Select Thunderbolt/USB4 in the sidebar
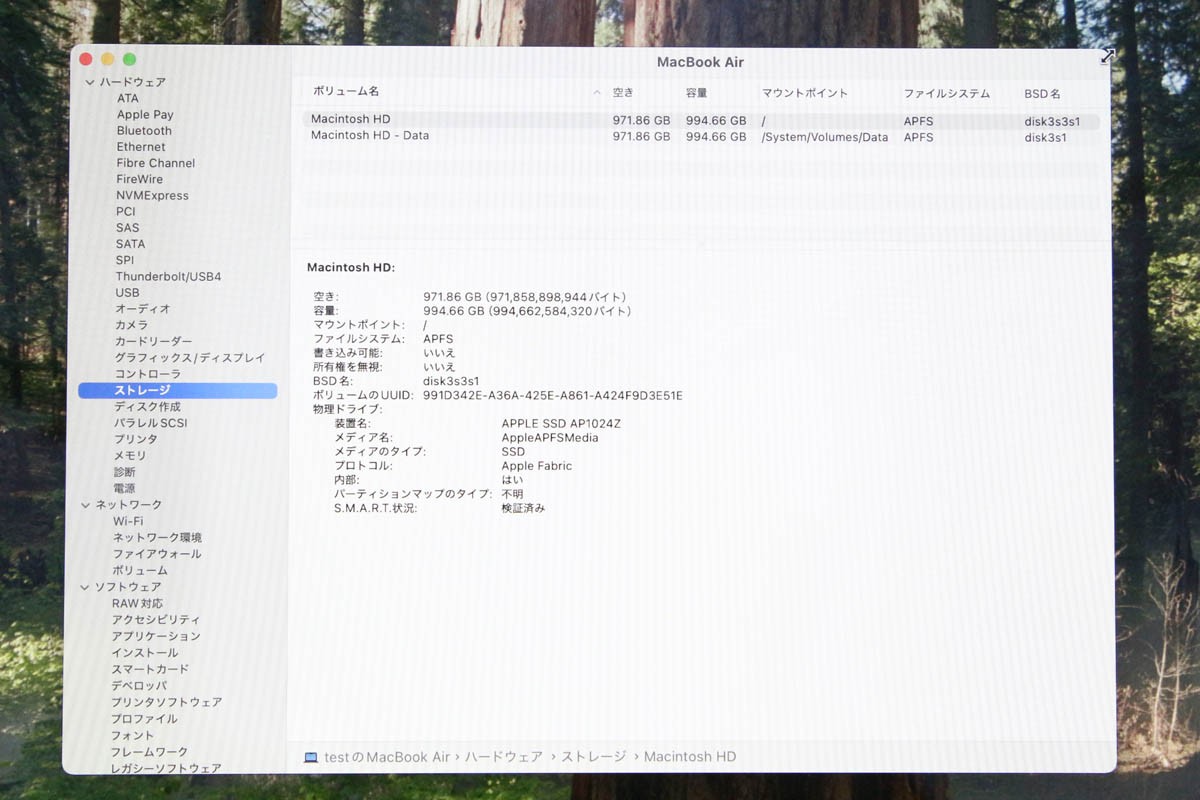The height and width of the screenshot is (800, 1200). coord(168,276)
